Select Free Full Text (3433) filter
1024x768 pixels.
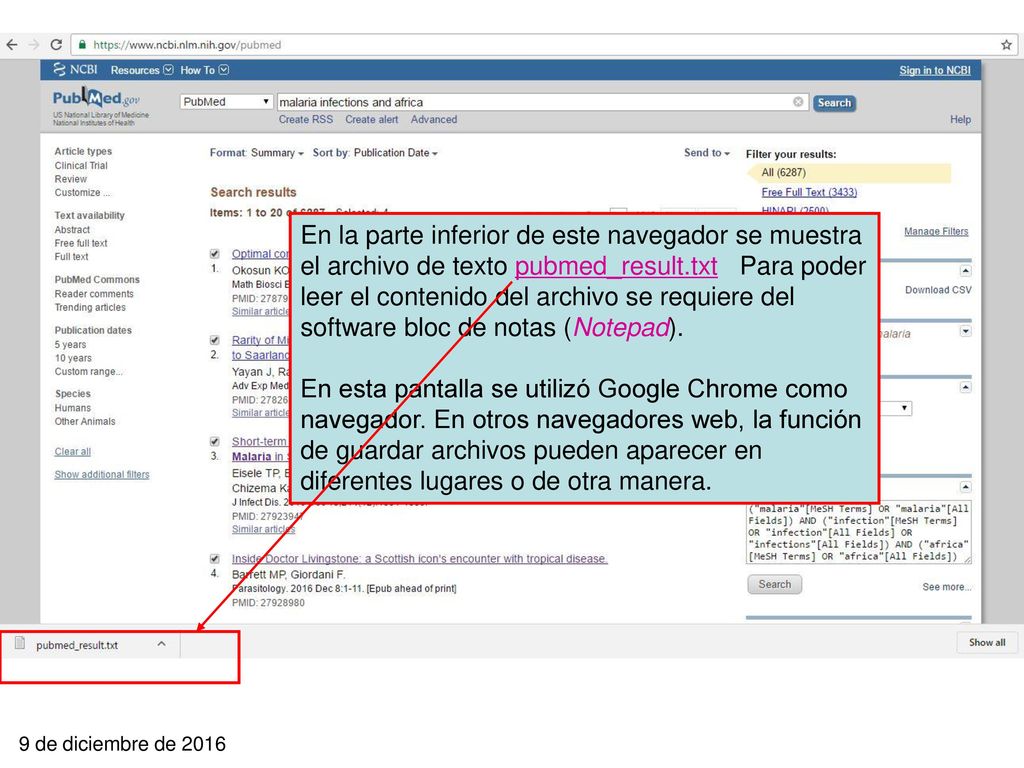[809, 192]
